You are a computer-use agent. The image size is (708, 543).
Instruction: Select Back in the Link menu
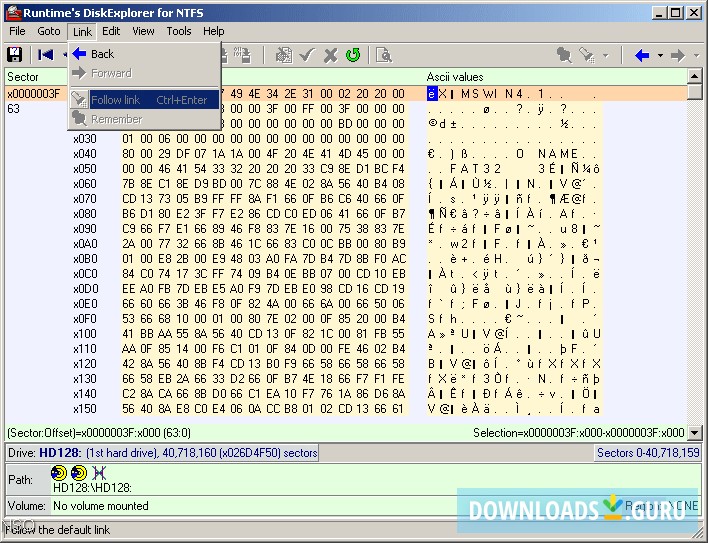coord(102,54)
